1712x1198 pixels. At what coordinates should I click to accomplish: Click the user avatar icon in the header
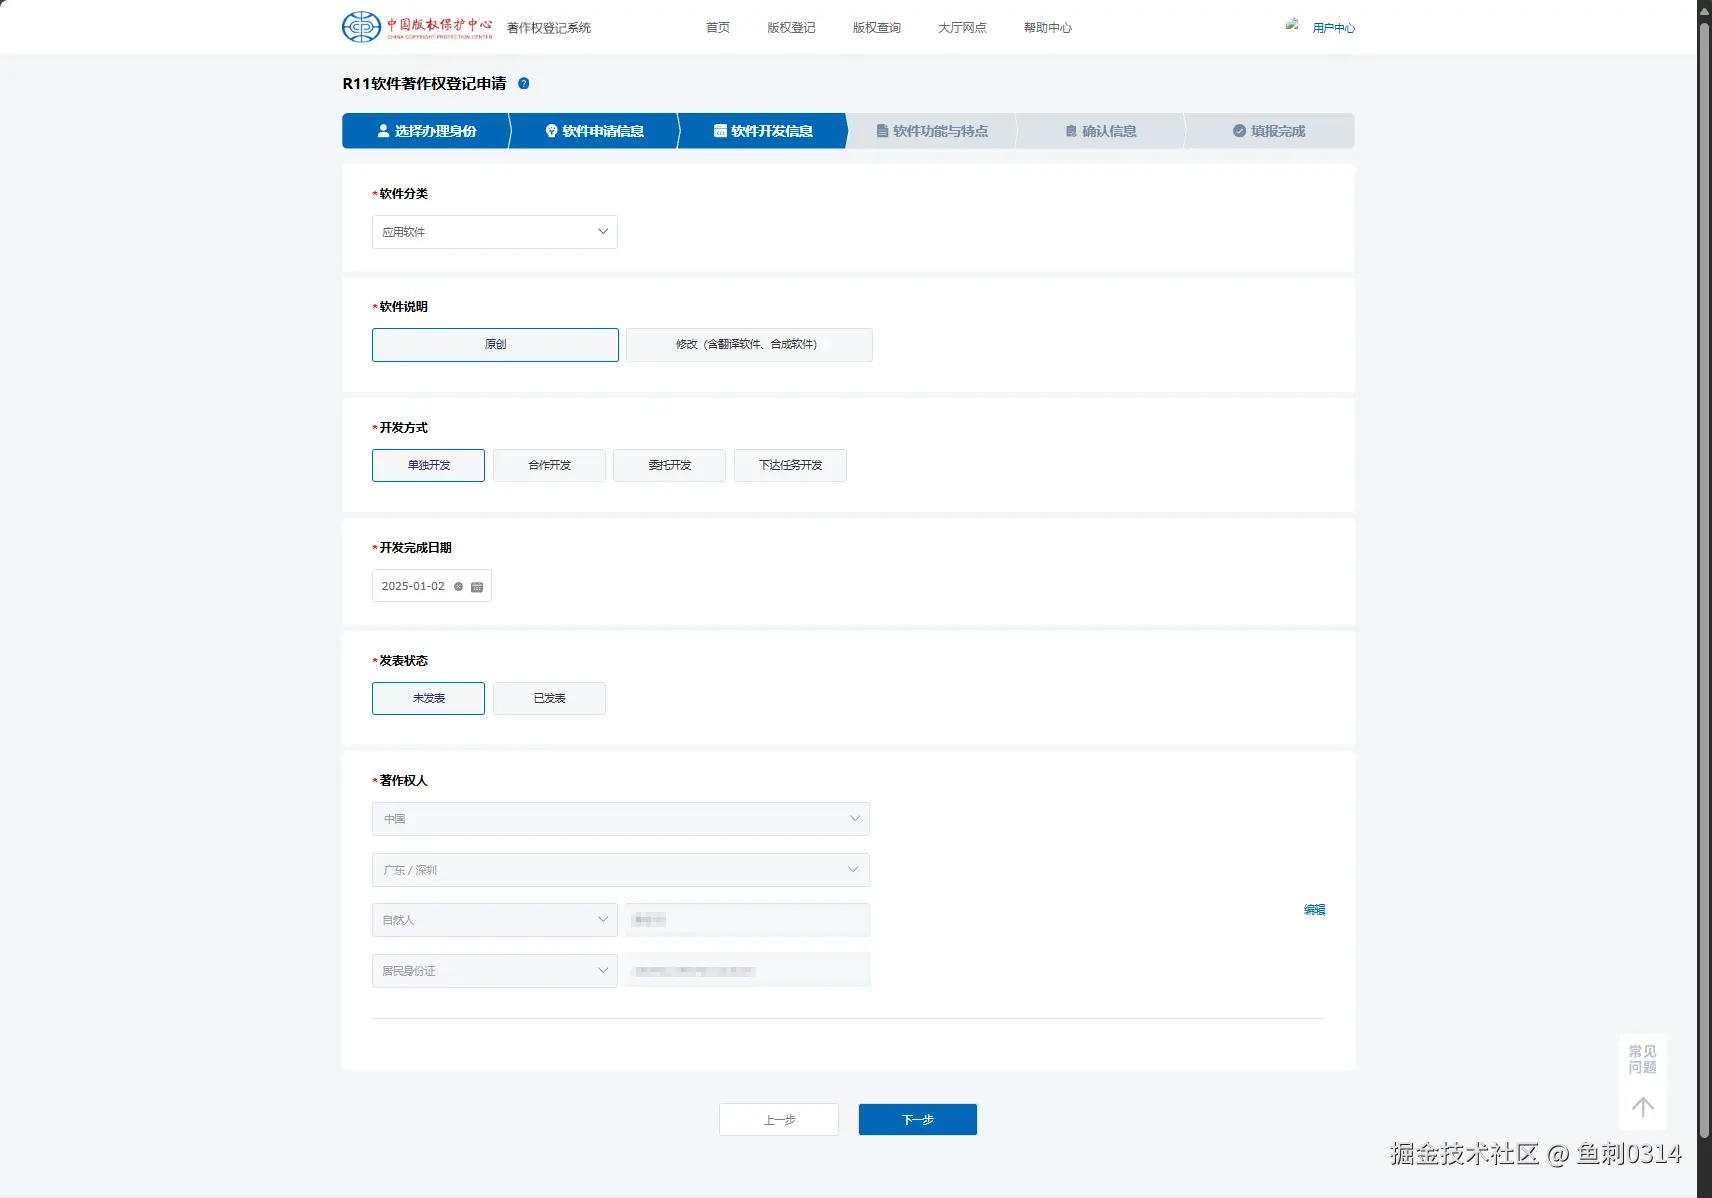click(x=1292, y=25)
